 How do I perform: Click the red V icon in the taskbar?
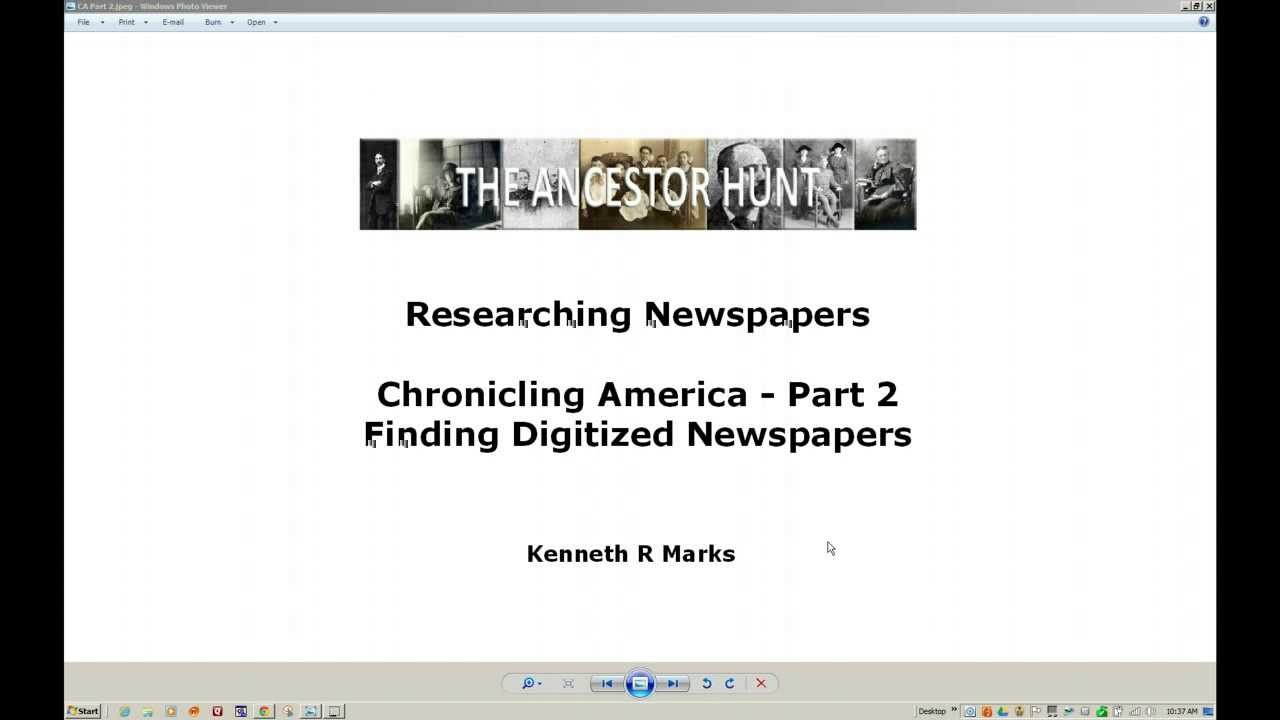217,711
